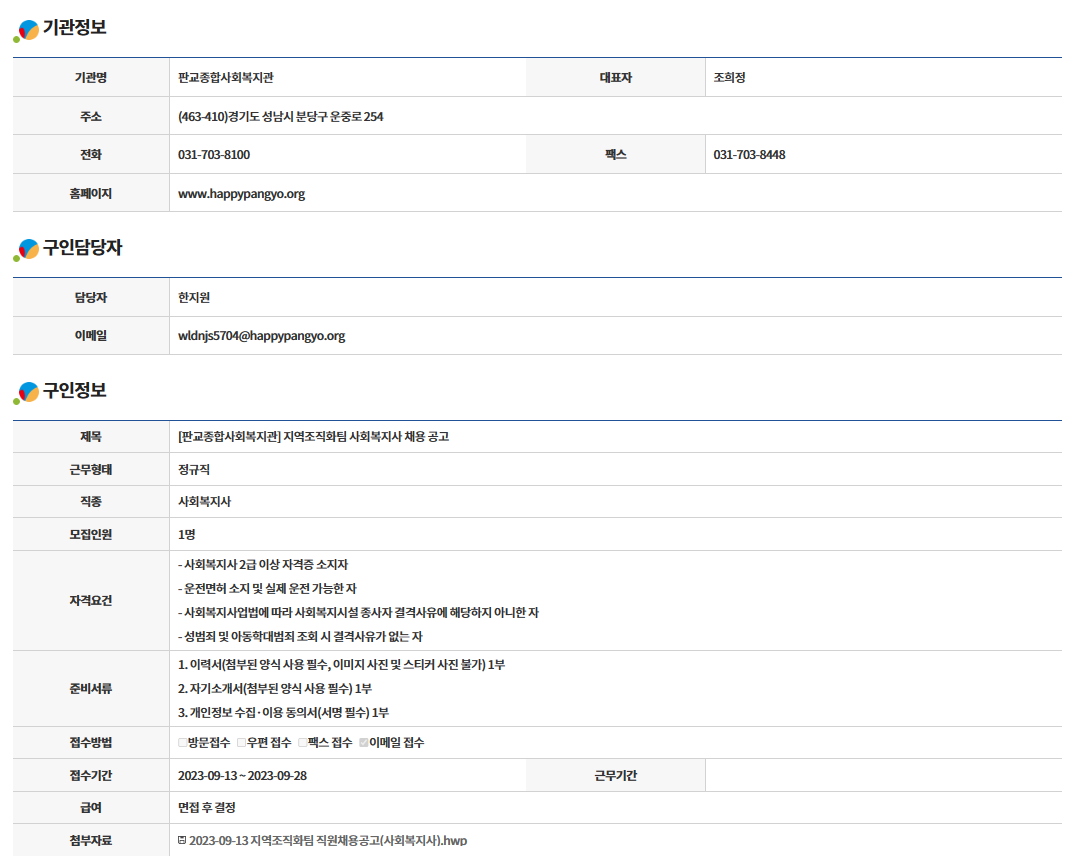Click the fax number 031-703-8448
The height and width of the screenshot is (856, 1076).
[749, 155]
